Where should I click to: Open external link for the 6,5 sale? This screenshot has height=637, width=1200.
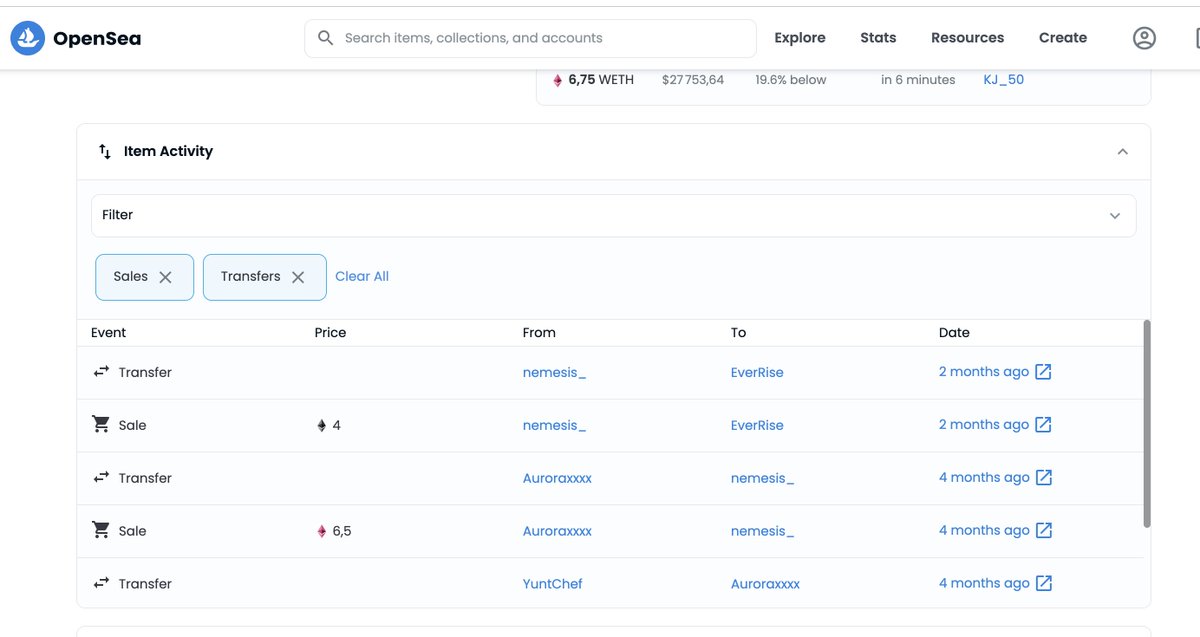[x=1043, y=531]
